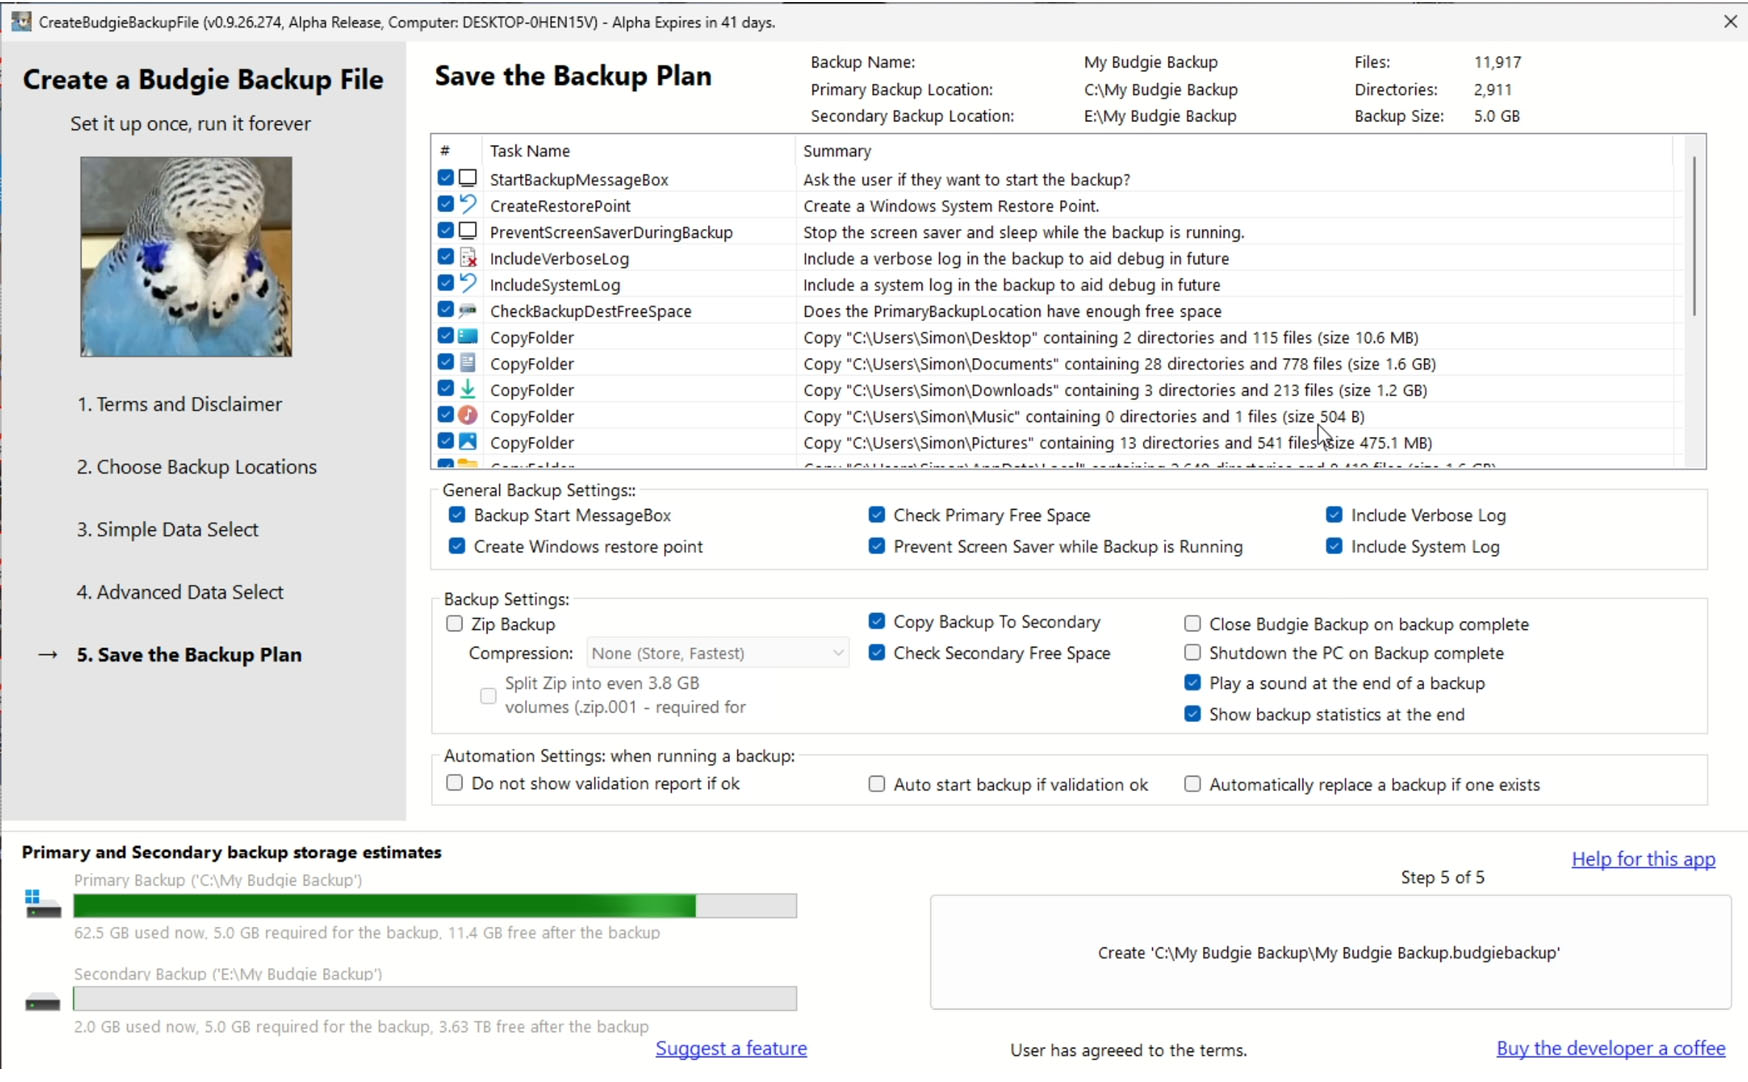Enable Do not show validation report if ok
The height and width of the screenshot is (1082, 1748).
454,782
